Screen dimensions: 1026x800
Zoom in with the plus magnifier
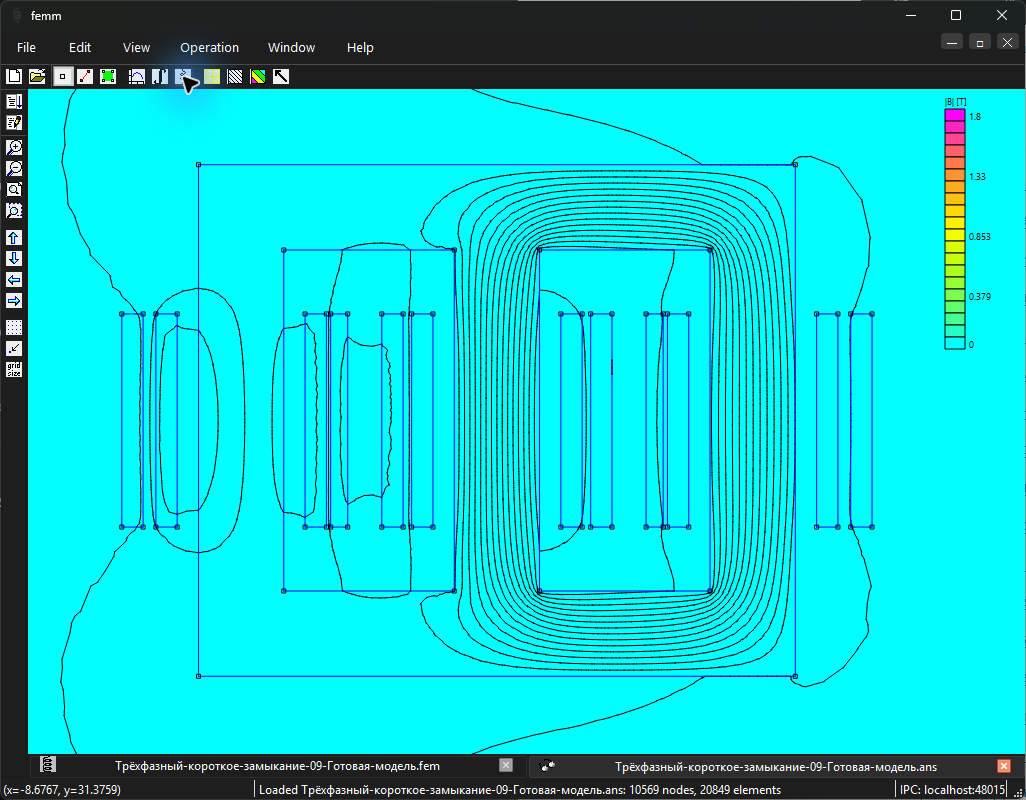14,147
